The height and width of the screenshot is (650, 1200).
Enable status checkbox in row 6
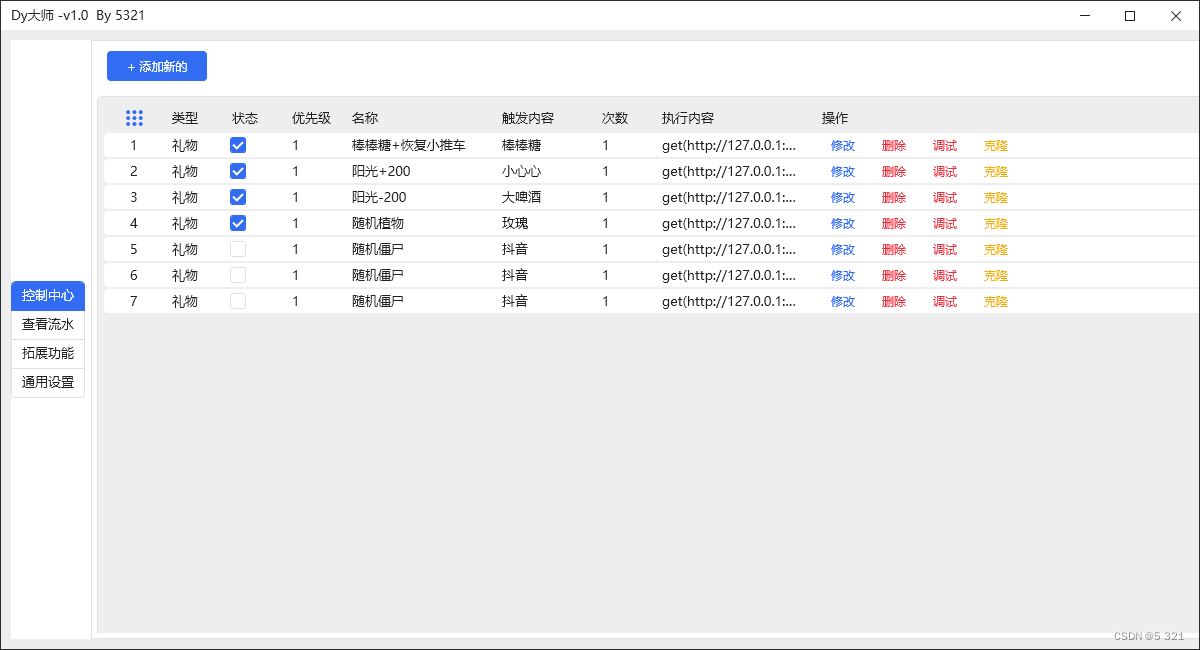point(238,275)
